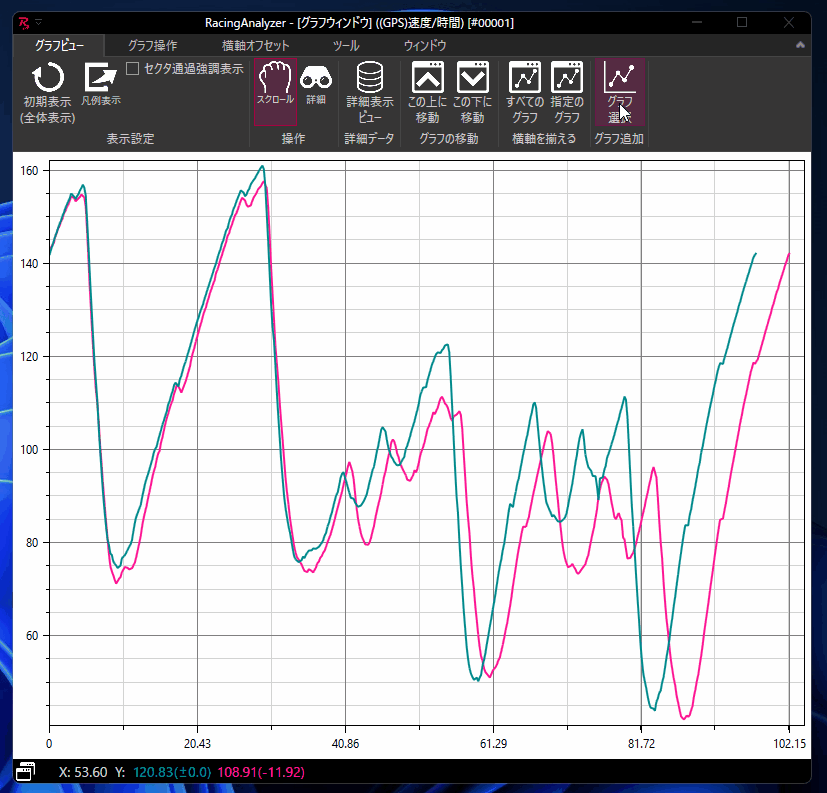Click the 160 peak of the teal curve

(262, 167)
